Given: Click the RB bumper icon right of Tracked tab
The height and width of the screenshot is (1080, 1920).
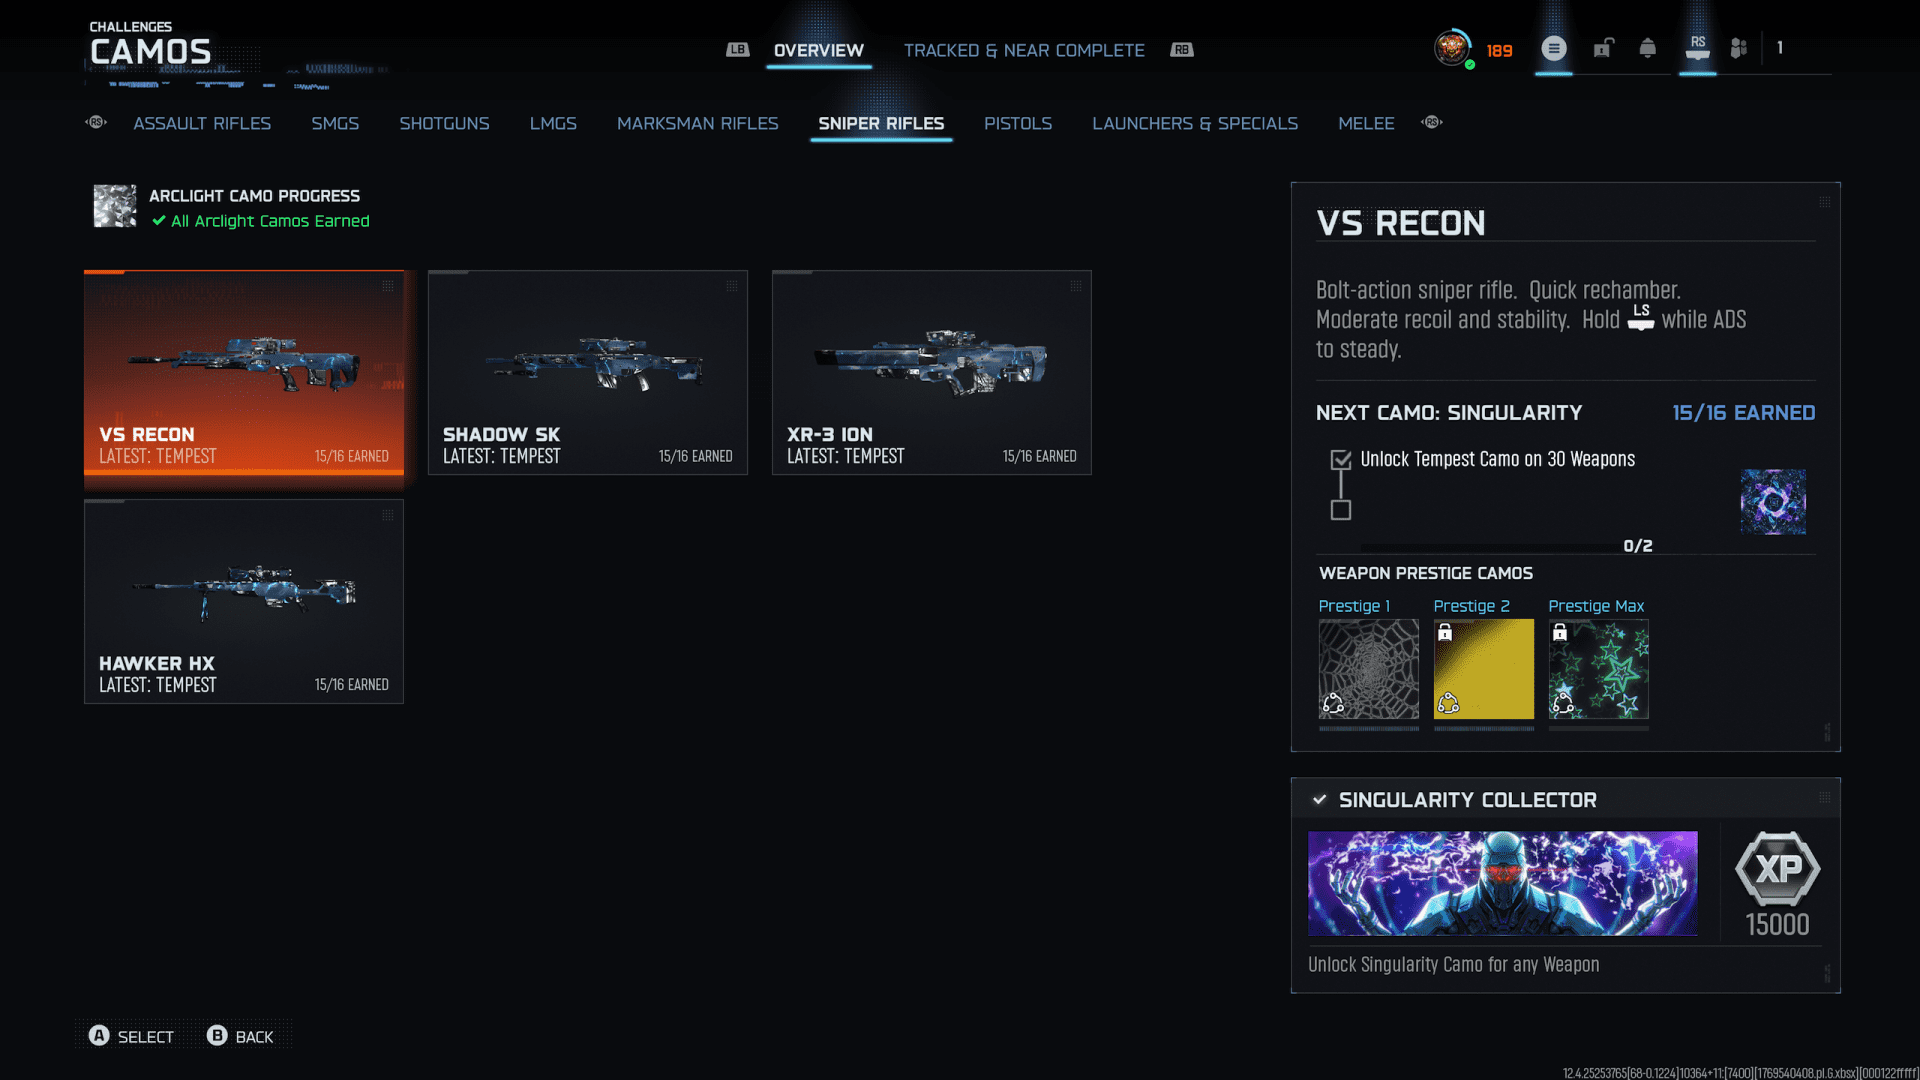Looking at the screenshot, I should coord(1182,50).
